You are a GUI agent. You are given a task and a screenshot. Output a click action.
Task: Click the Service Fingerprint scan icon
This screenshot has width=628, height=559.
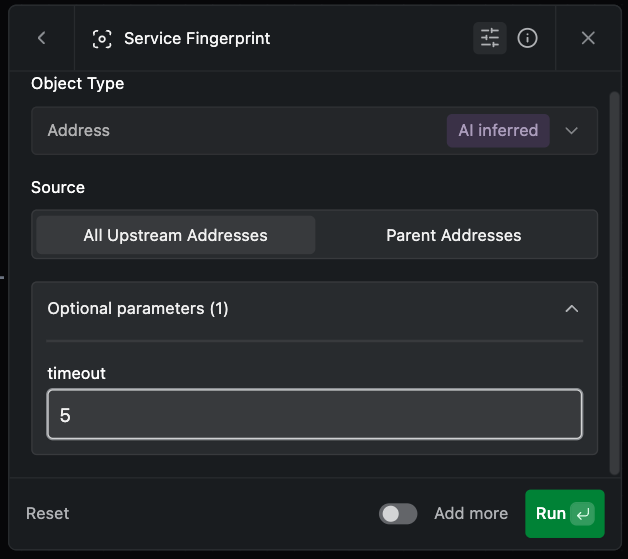click(x=101, y=39)
